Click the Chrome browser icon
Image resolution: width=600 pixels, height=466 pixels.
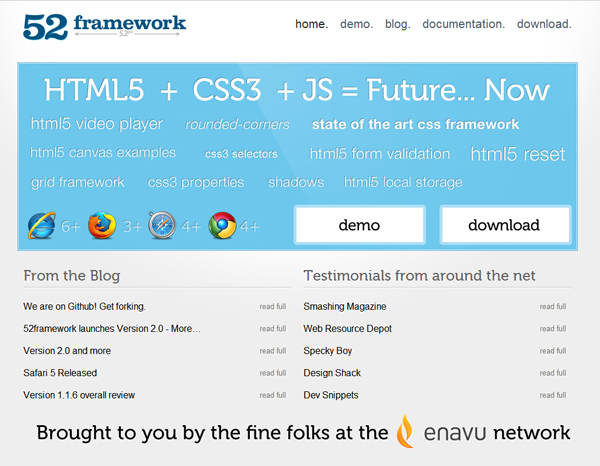(222, 226)
